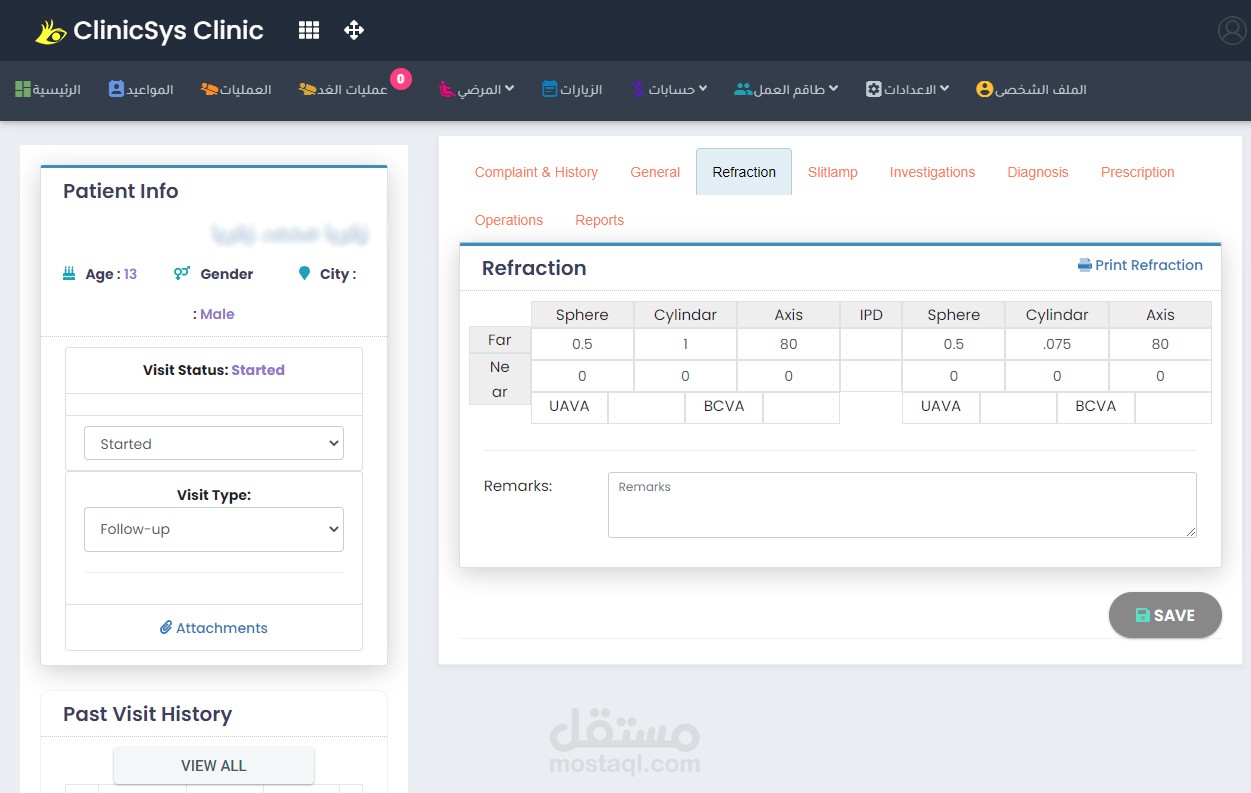Click the settings gear icon beside الاعدادات
The image size is (1251, 793).
[x=873, y=89]
